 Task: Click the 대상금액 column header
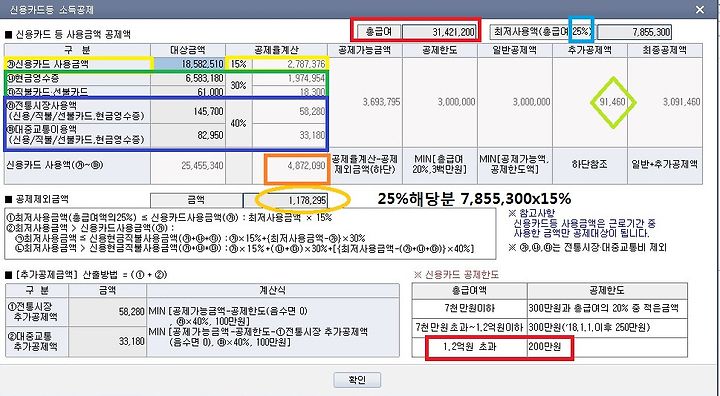[188, 51]
